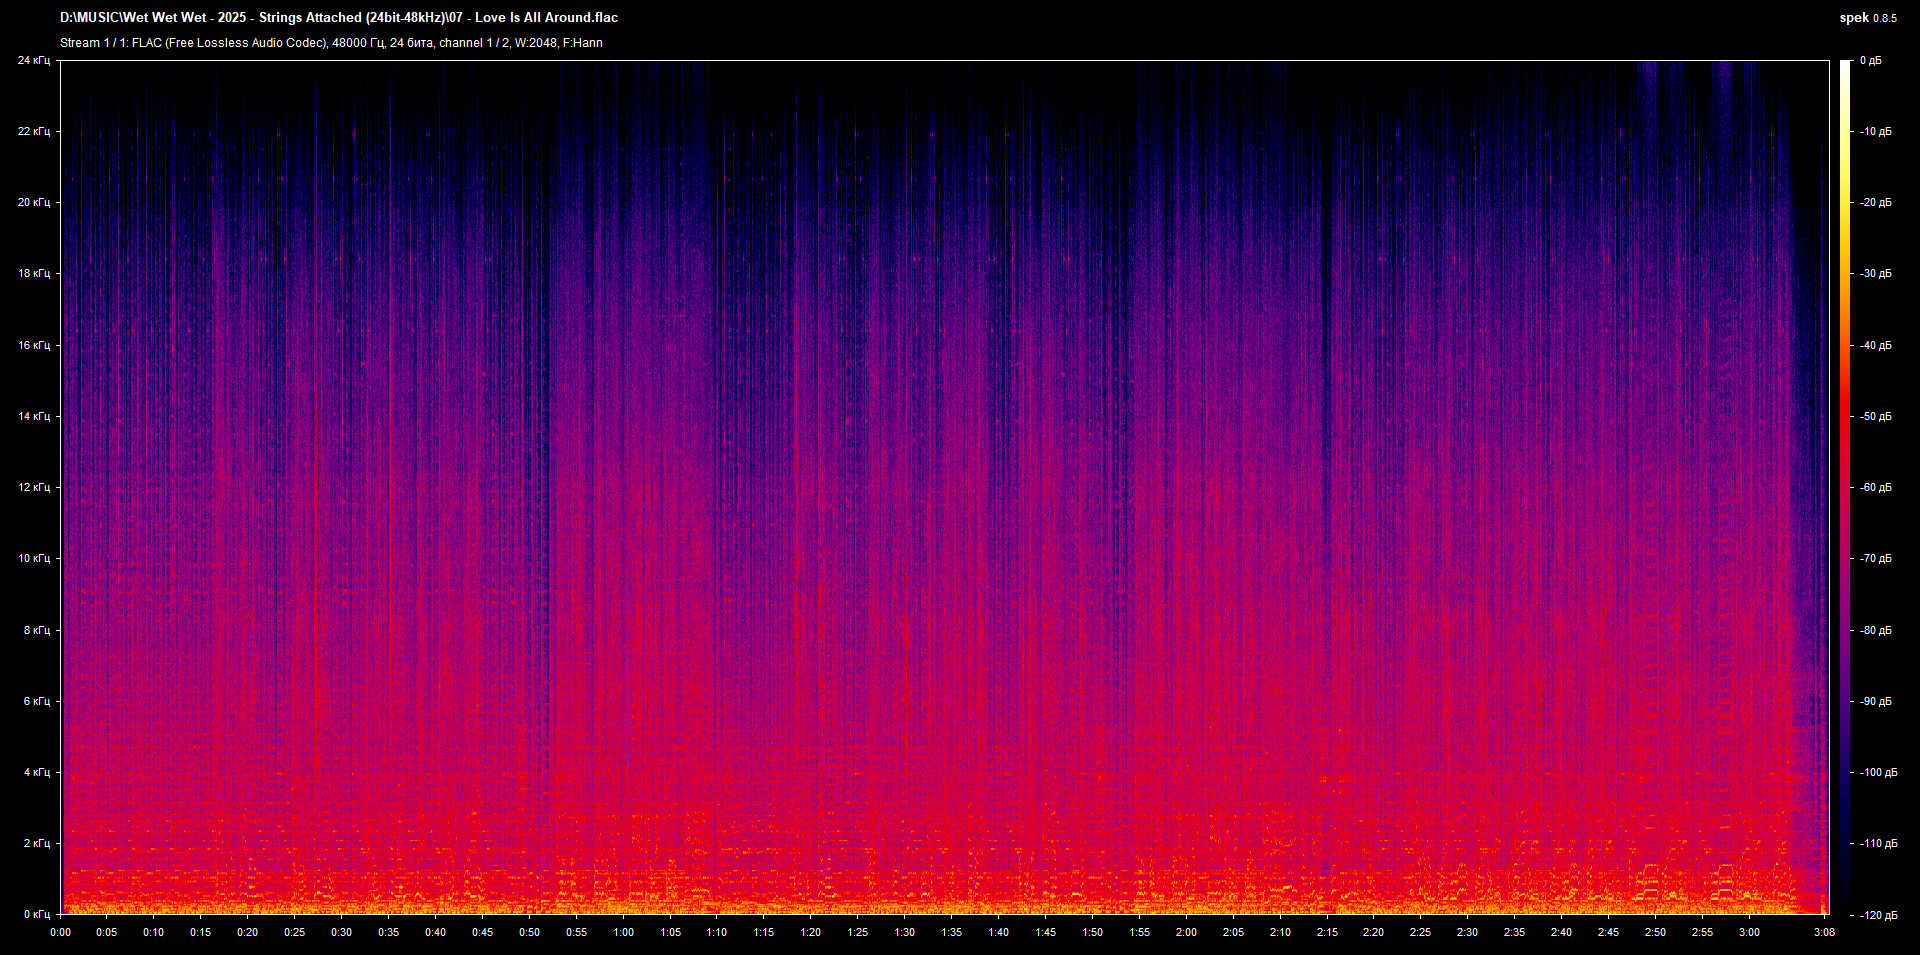The height and width of the screenshot is (955, 1920).
Task: Click the 1:05 time axis label
Action: point(671,933)
